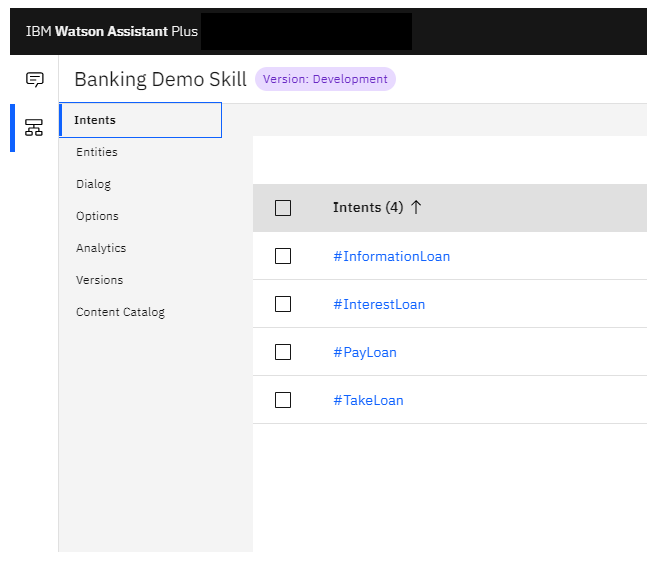Open the Analytics page
661x566 pixels.
tap(101, 248)
